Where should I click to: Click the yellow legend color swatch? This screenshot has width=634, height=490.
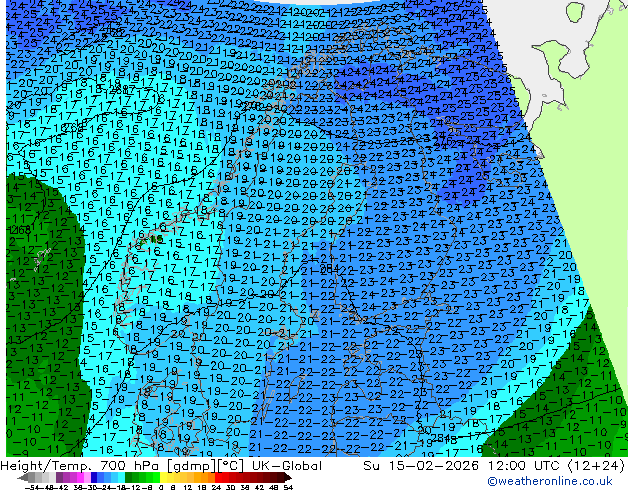pyautogui.click(x=163, y=478)
